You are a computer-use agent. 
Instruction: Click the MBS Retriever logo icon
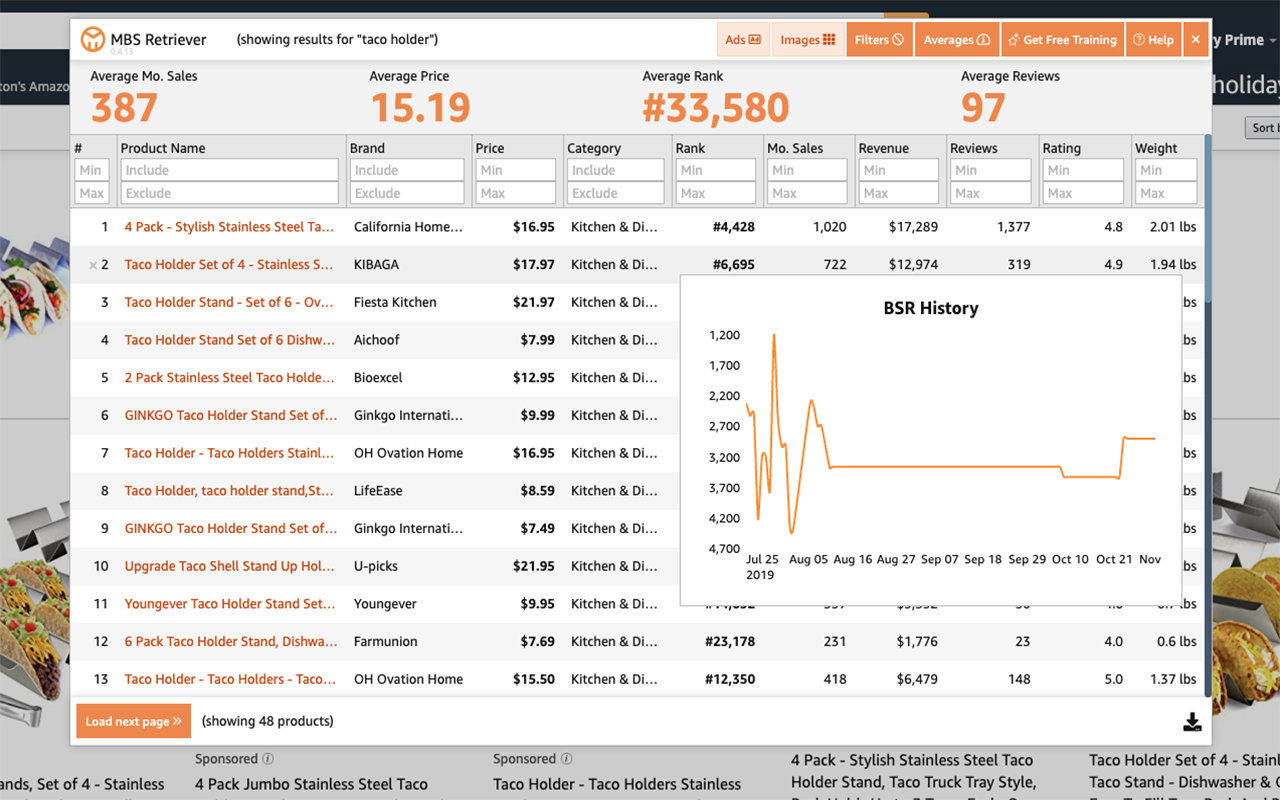93,40
